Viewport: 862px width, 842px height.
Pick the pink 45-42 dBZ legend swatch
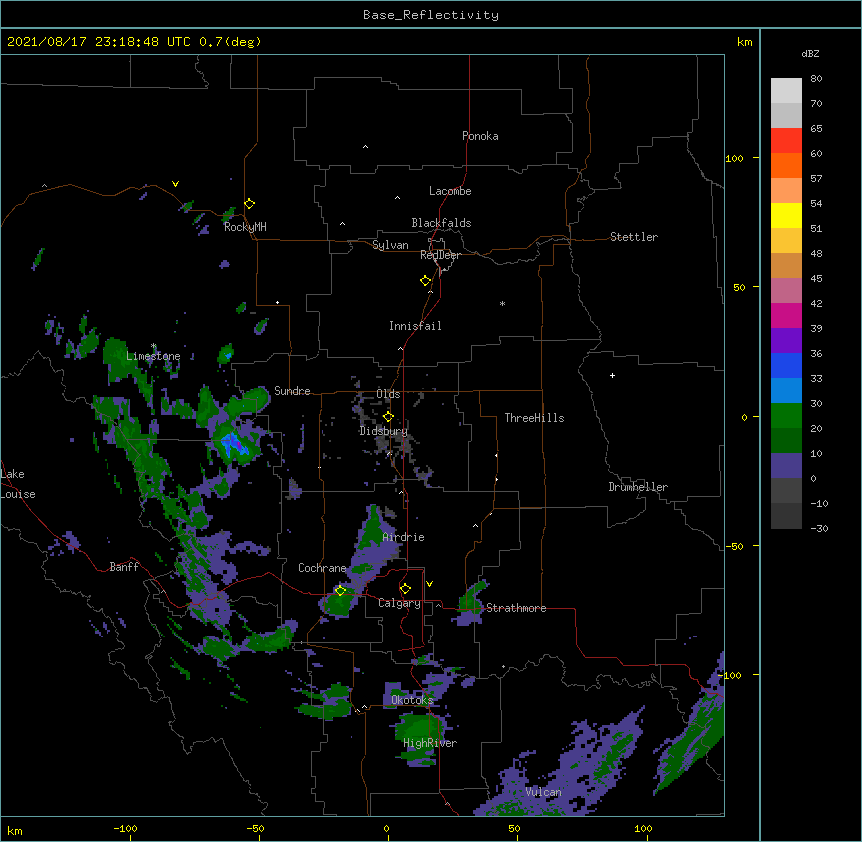(786, 291)
